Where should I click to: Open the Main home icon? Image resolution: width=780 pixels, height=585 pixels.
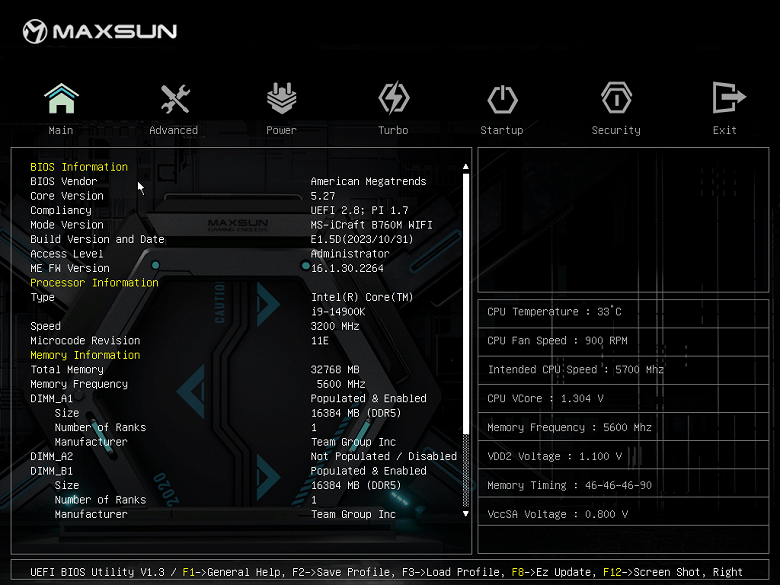pos(61,98)
